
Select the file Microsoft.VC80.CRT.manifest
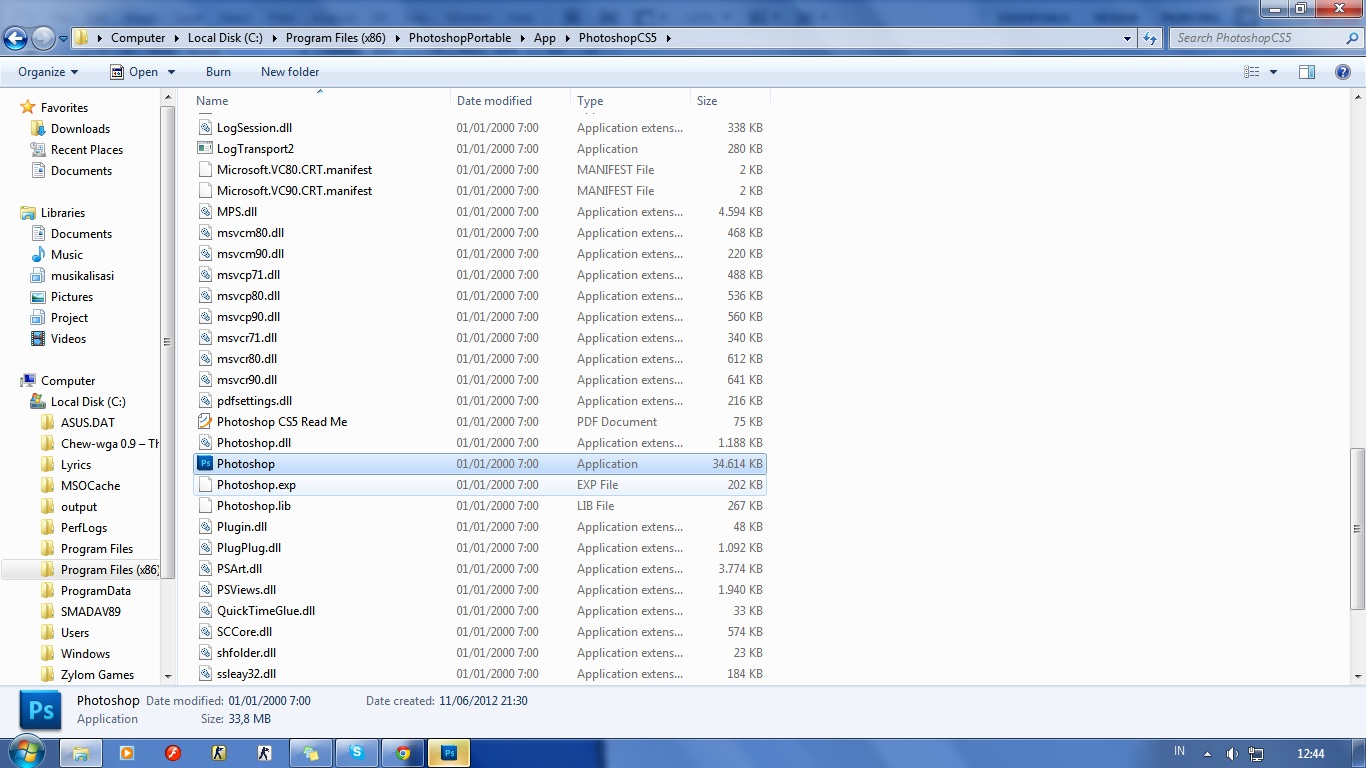pyautogui.click(x=480, y=169)
